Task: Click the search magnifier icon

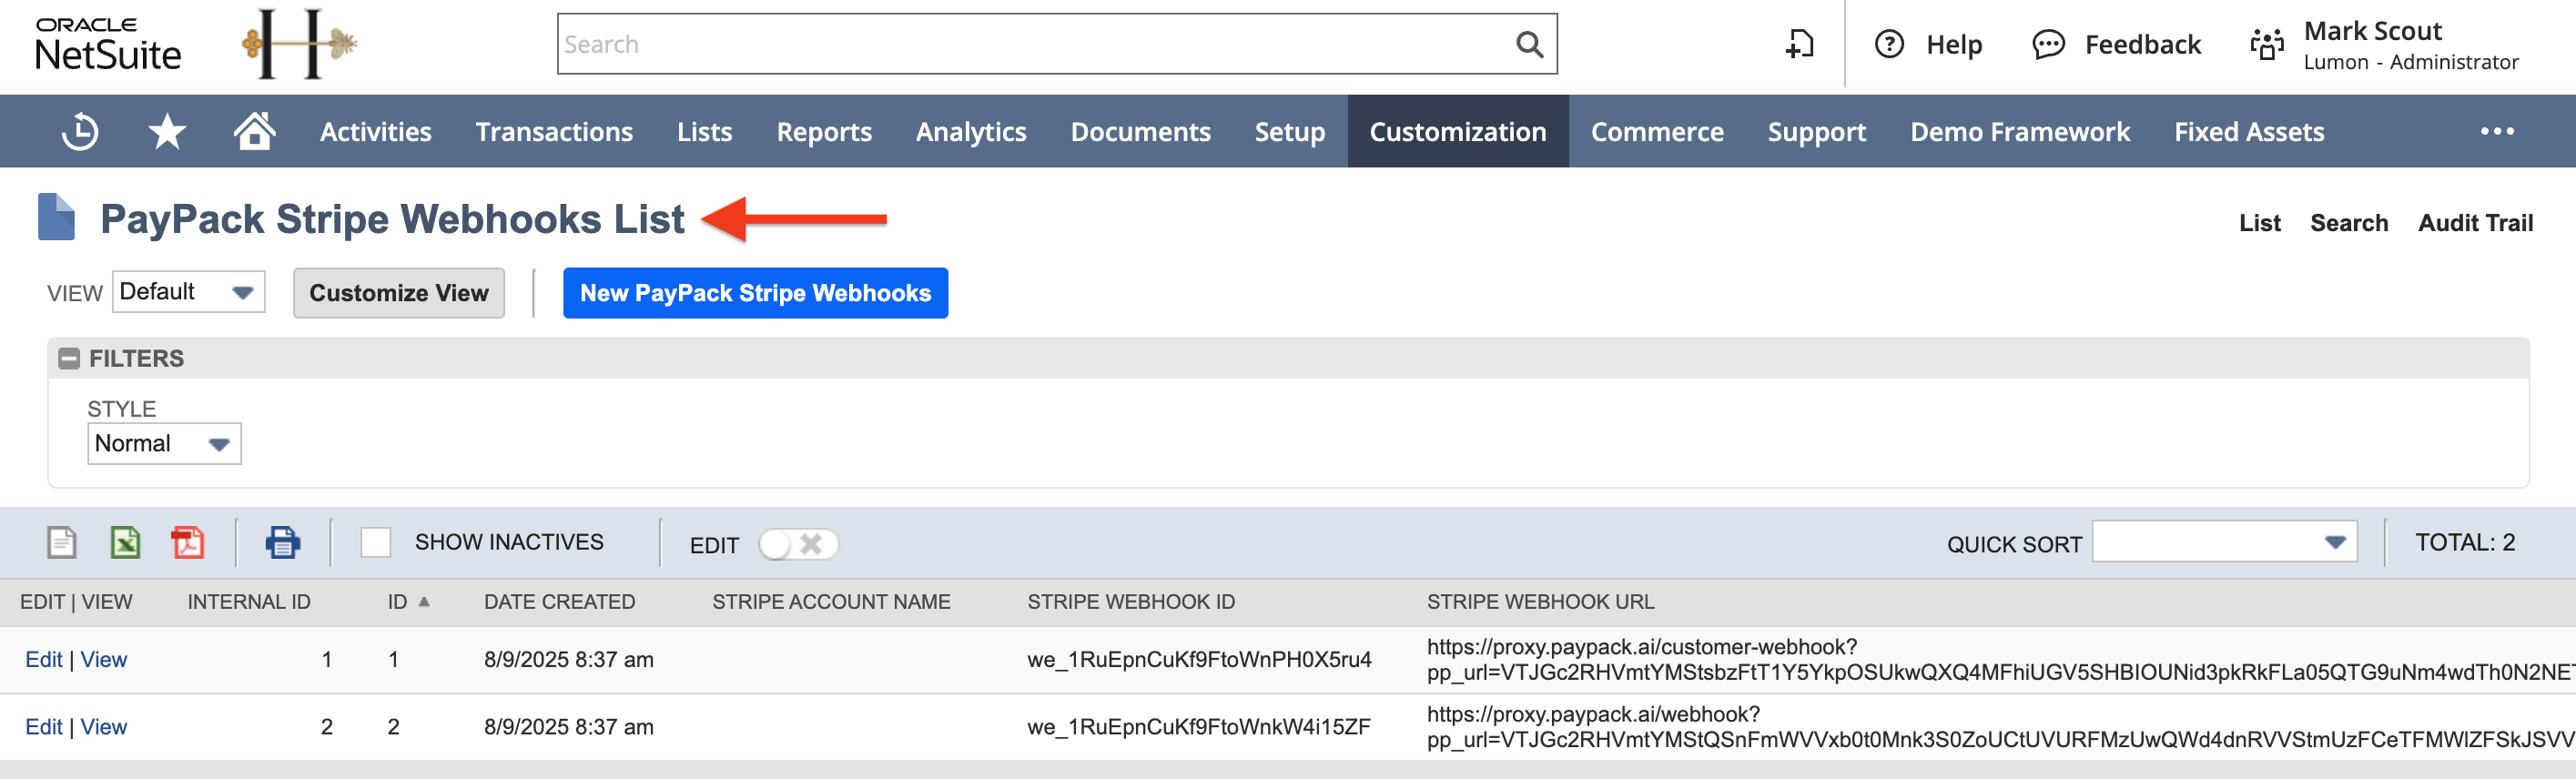Action: click(x=1529, y=44)
